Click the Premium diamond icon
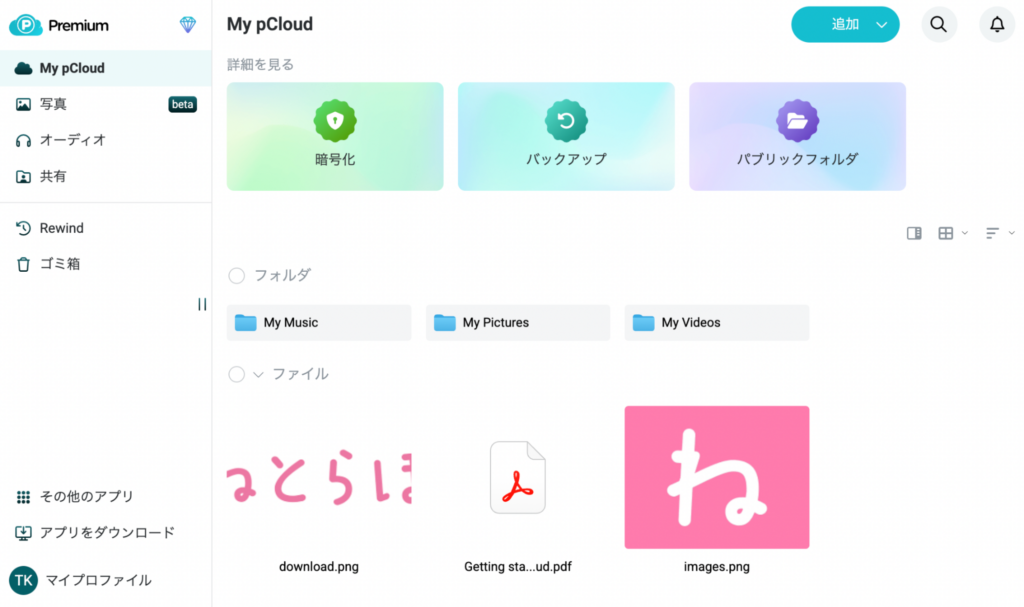 coord(188,25)
